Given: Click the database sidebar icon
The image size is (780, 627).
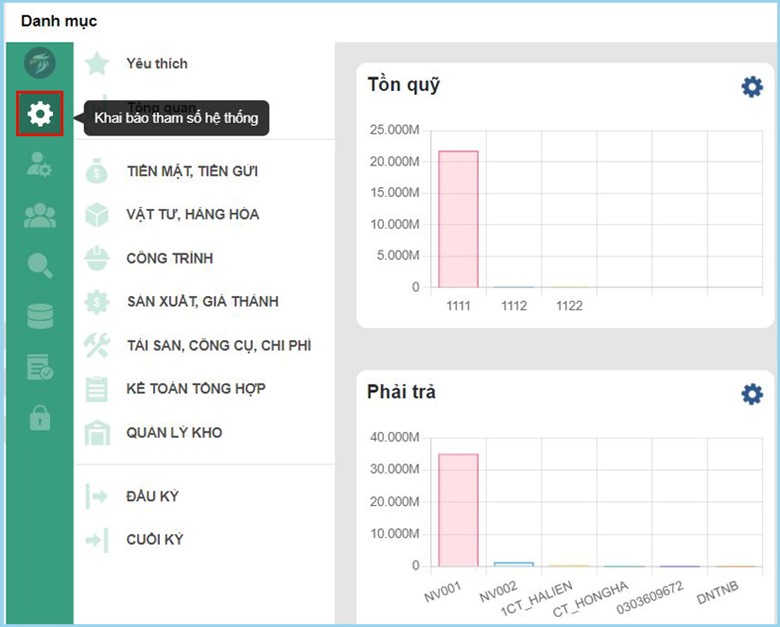Looking at the screenshot, I should tap(40, 316).
